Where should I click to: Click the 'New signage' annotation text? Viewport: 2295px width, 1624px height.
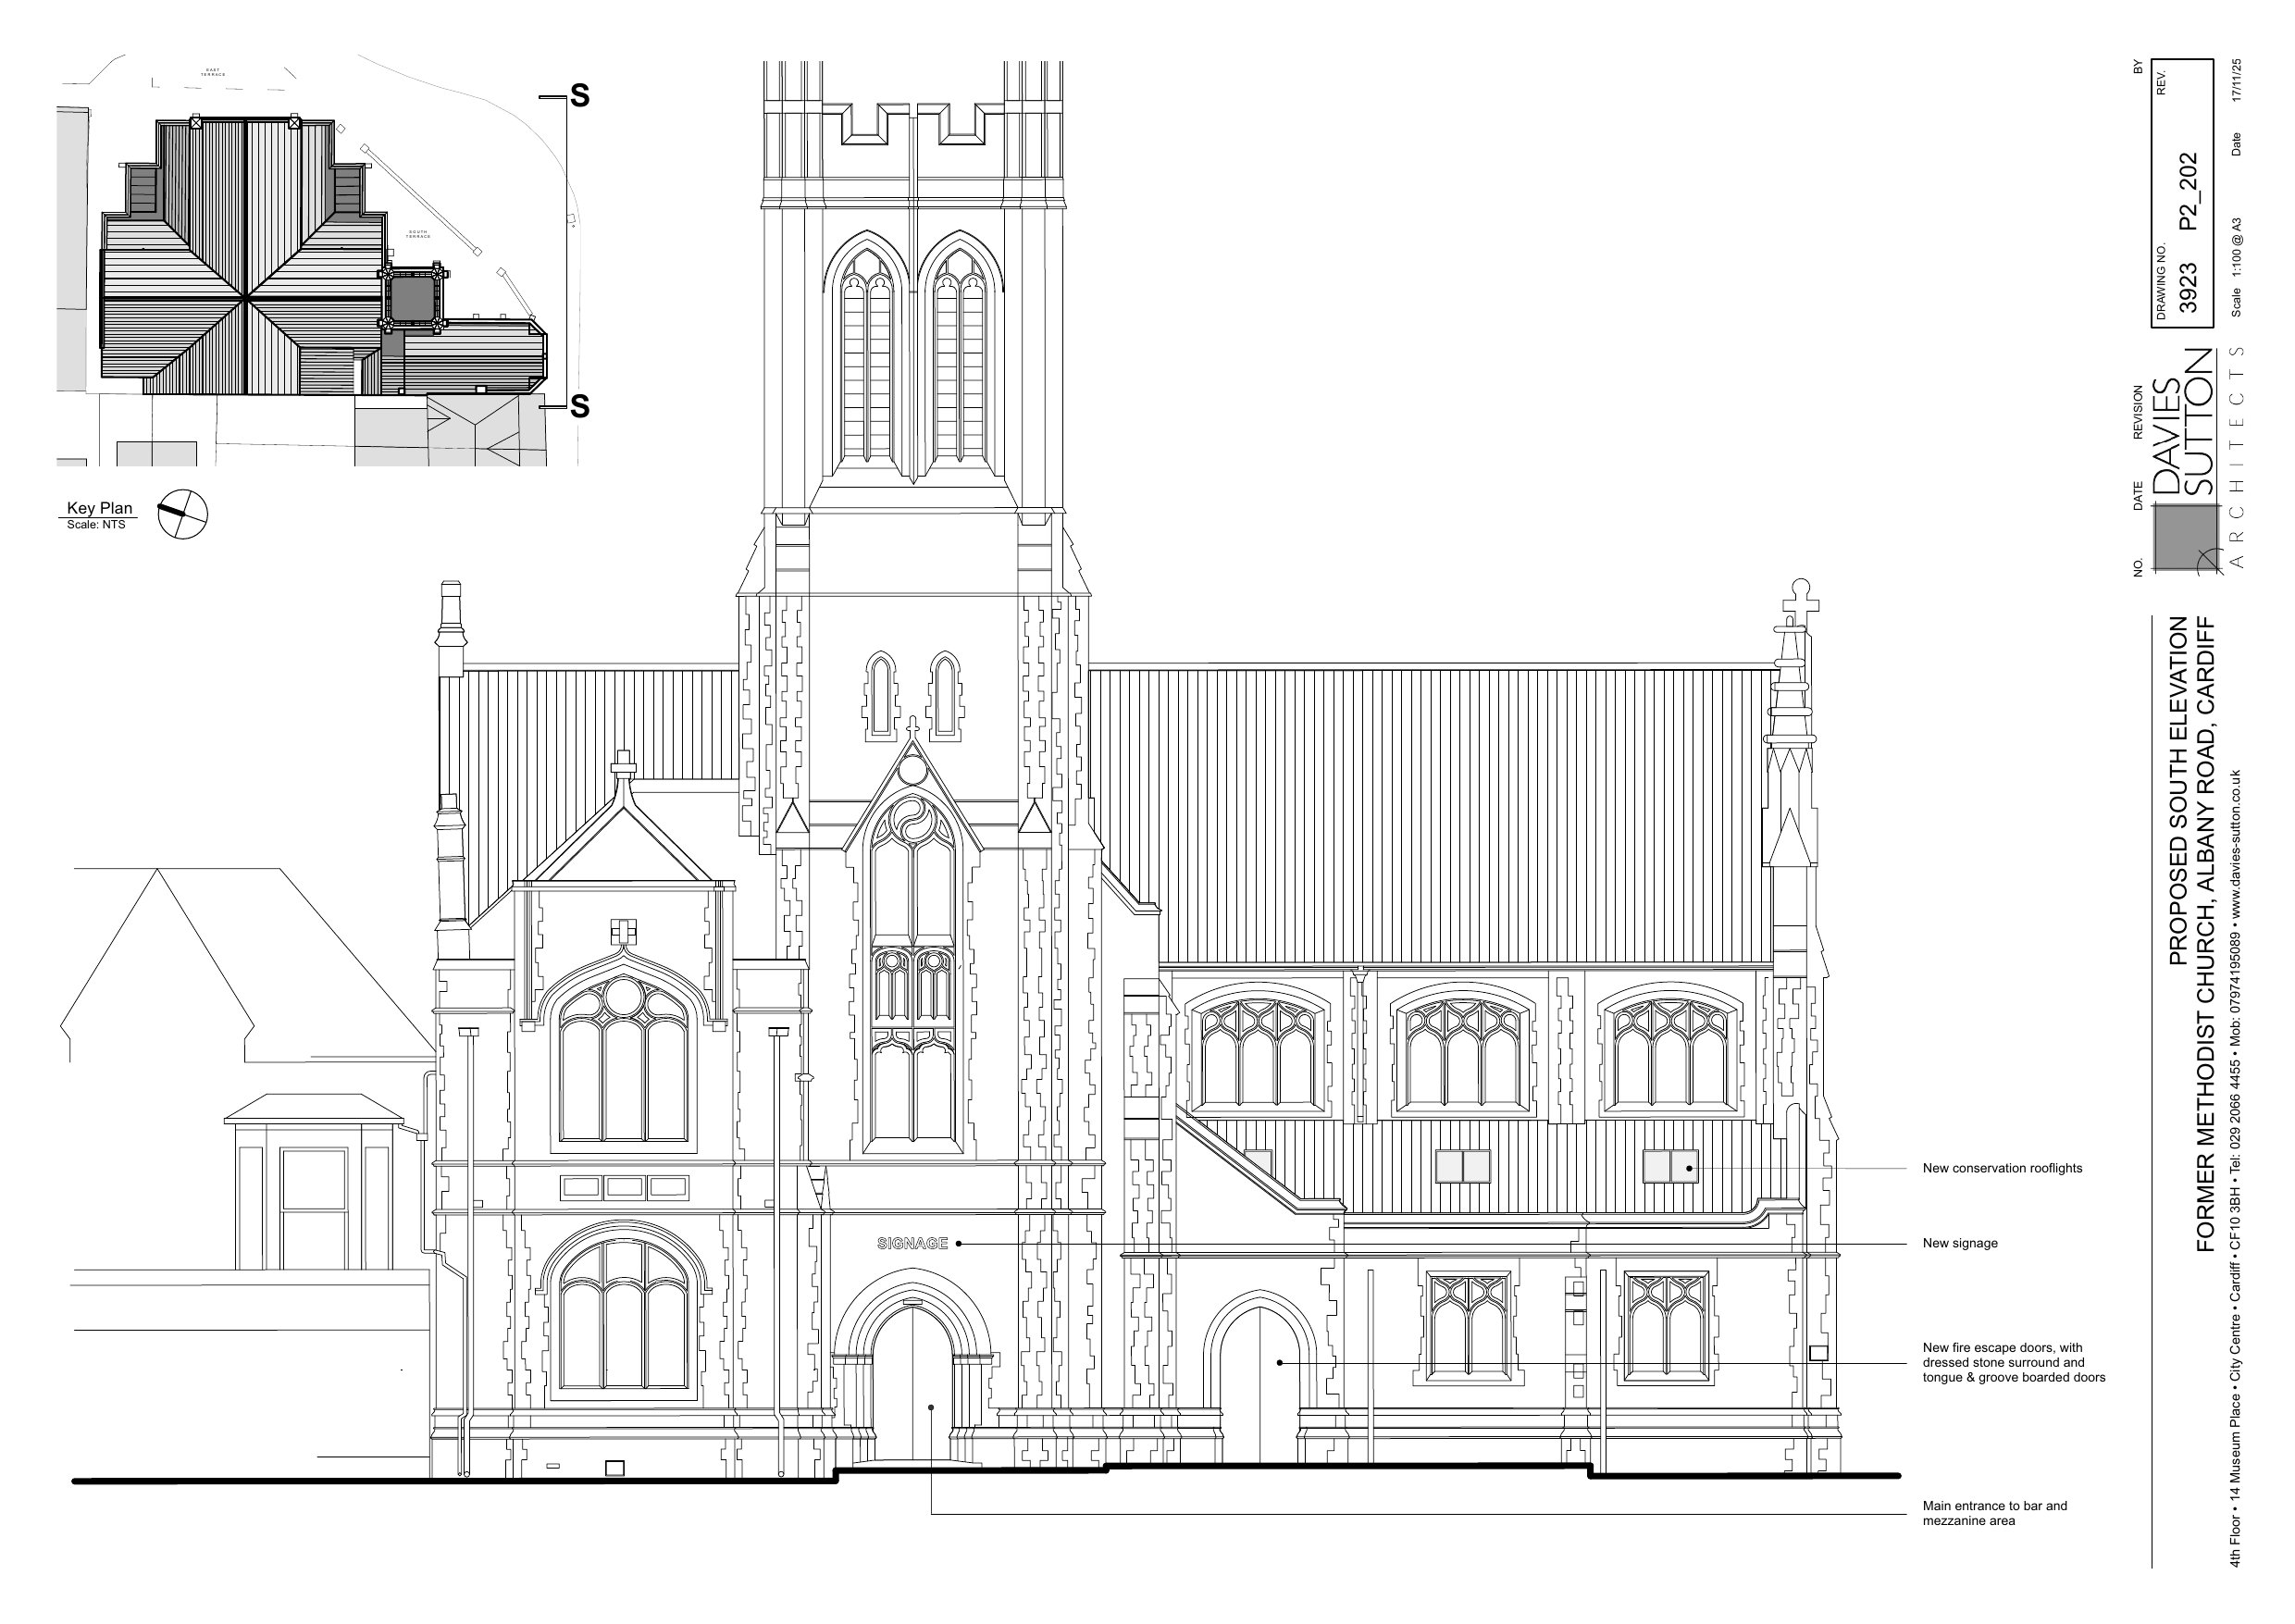(x=1960, y=1243)
